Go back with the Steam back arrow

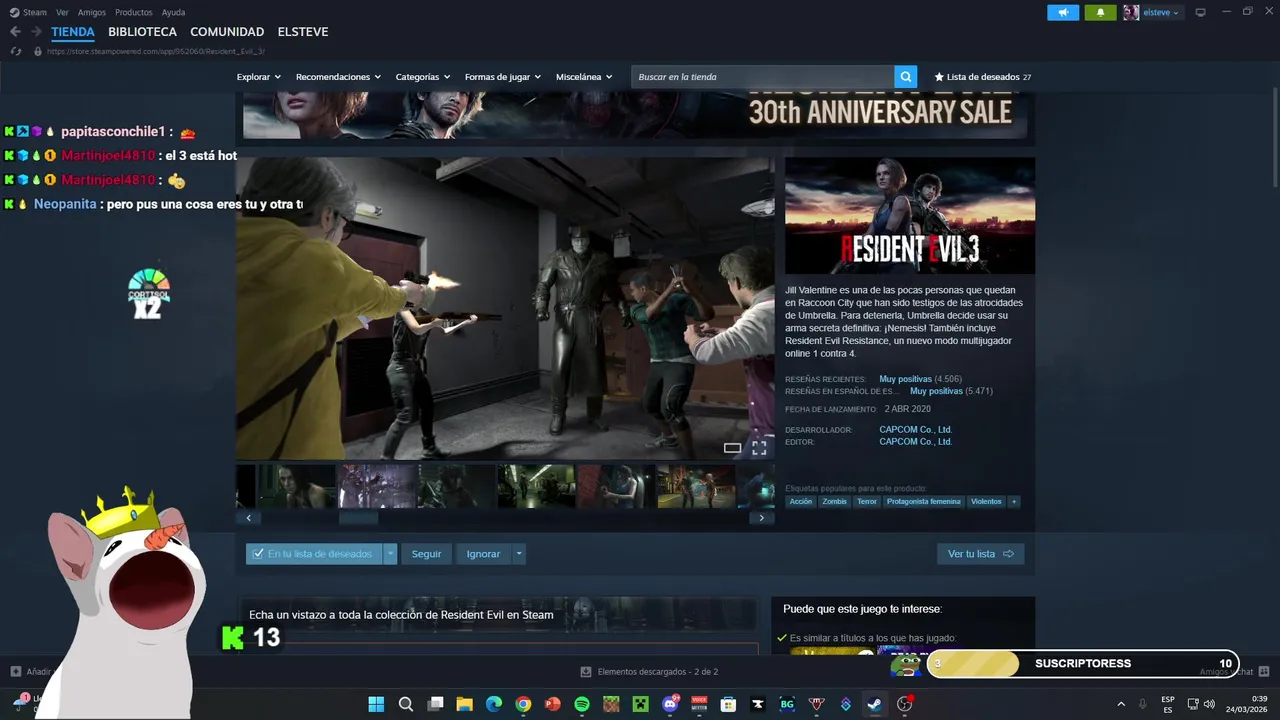pyautogui.click(x=15, y=32)
